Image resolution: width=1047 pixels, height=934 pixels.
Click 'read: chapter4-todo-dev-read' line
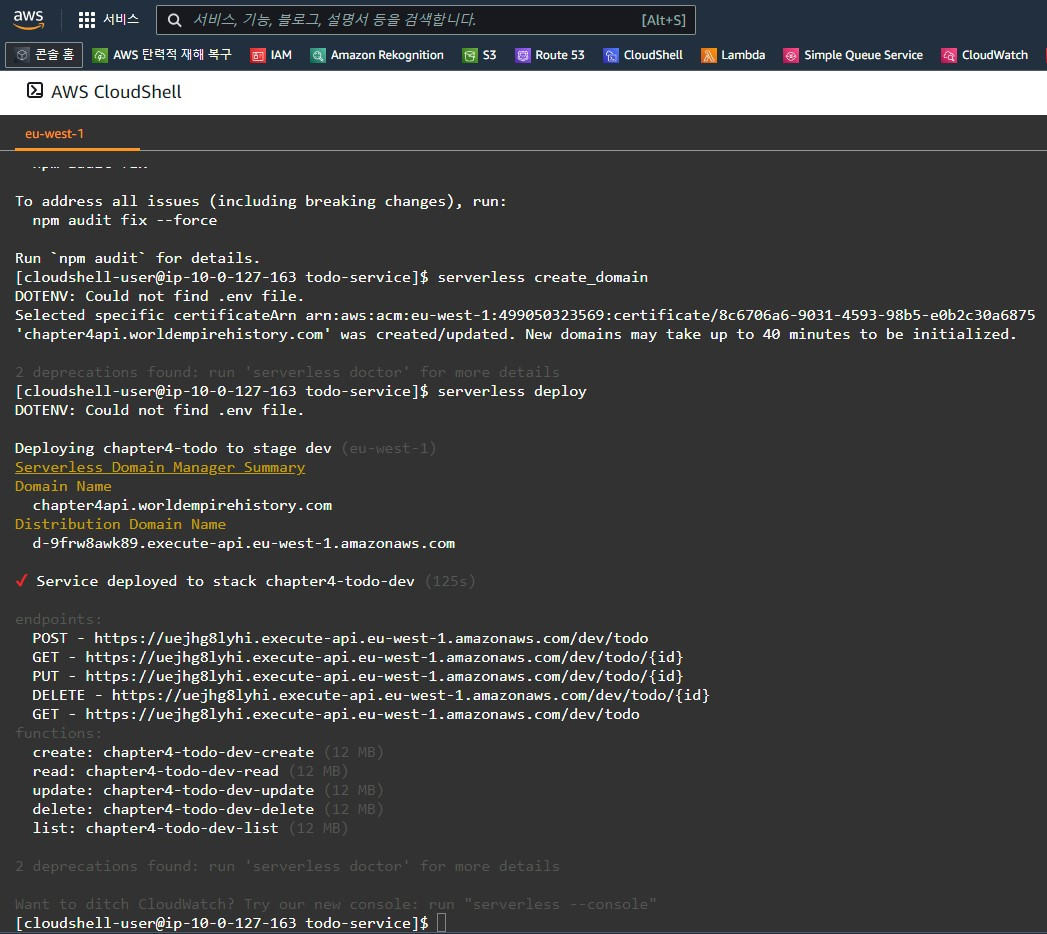point(156,772)
